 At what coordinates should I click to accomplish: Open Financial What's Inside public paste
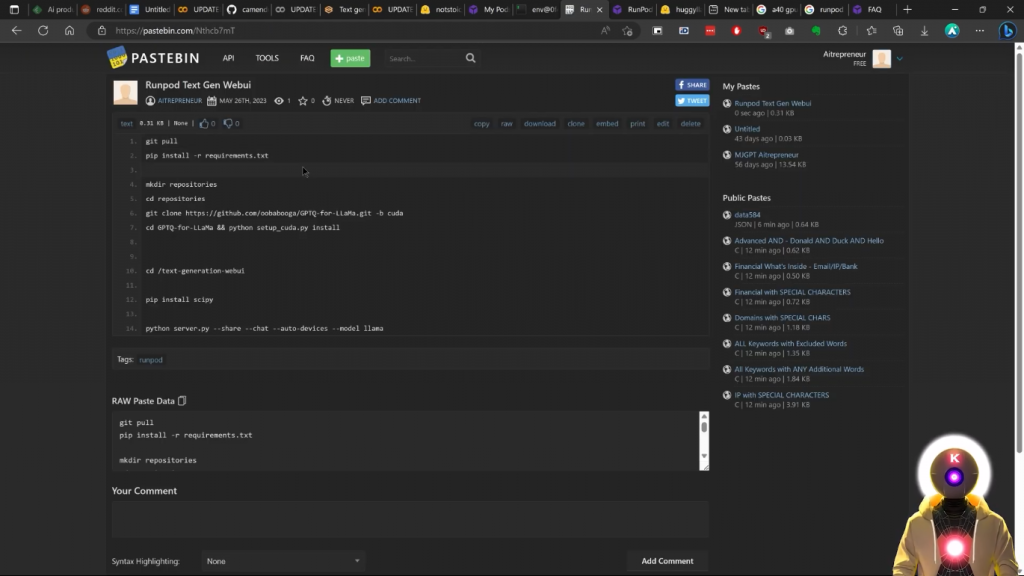pyautogui.click(x=795, y=266)
